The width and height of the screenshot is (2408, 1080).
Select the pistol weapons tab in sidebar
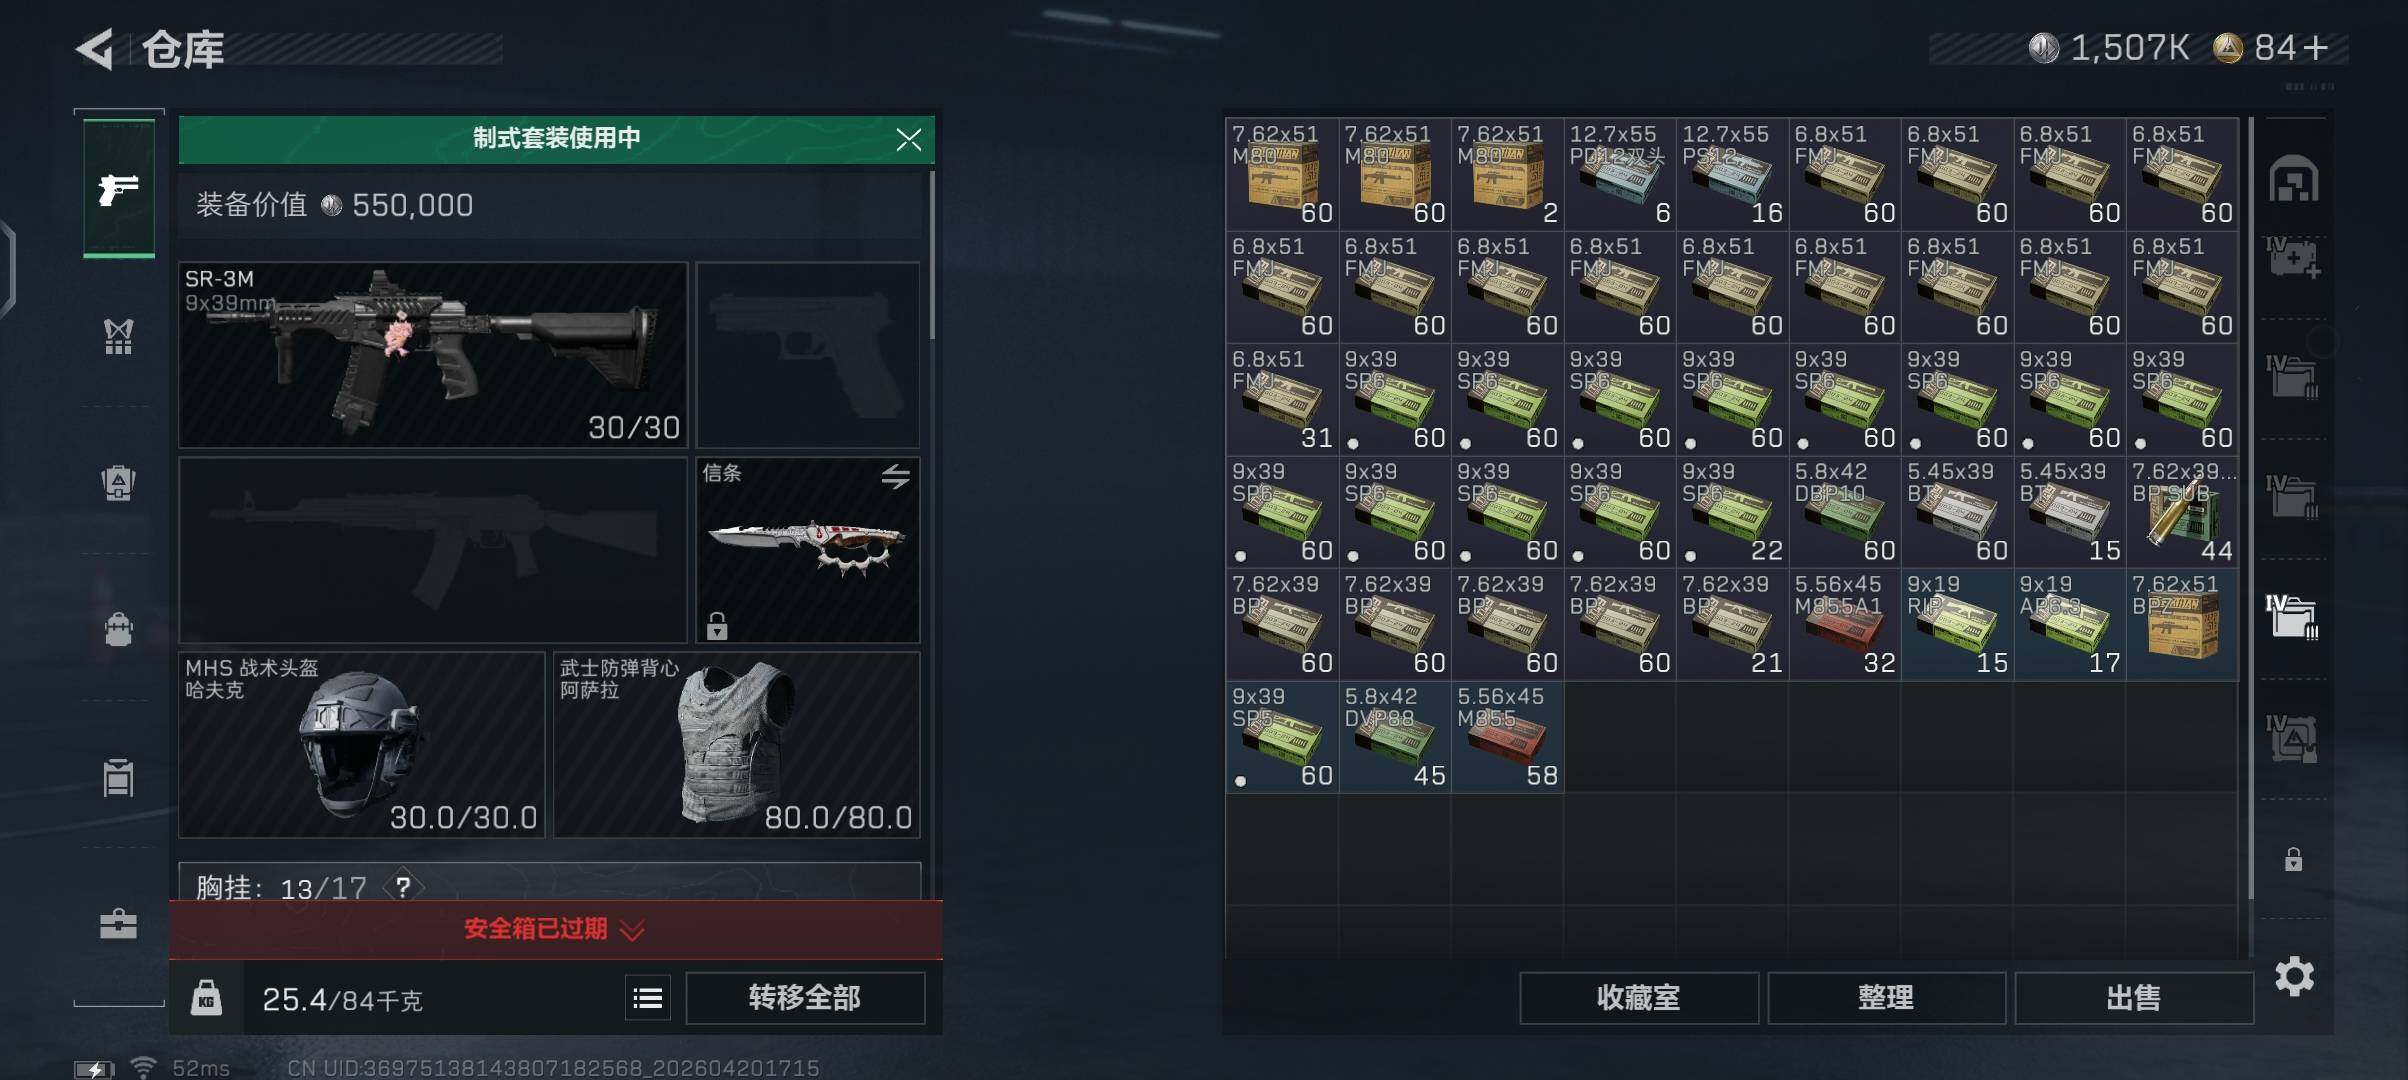click(118, 189)
